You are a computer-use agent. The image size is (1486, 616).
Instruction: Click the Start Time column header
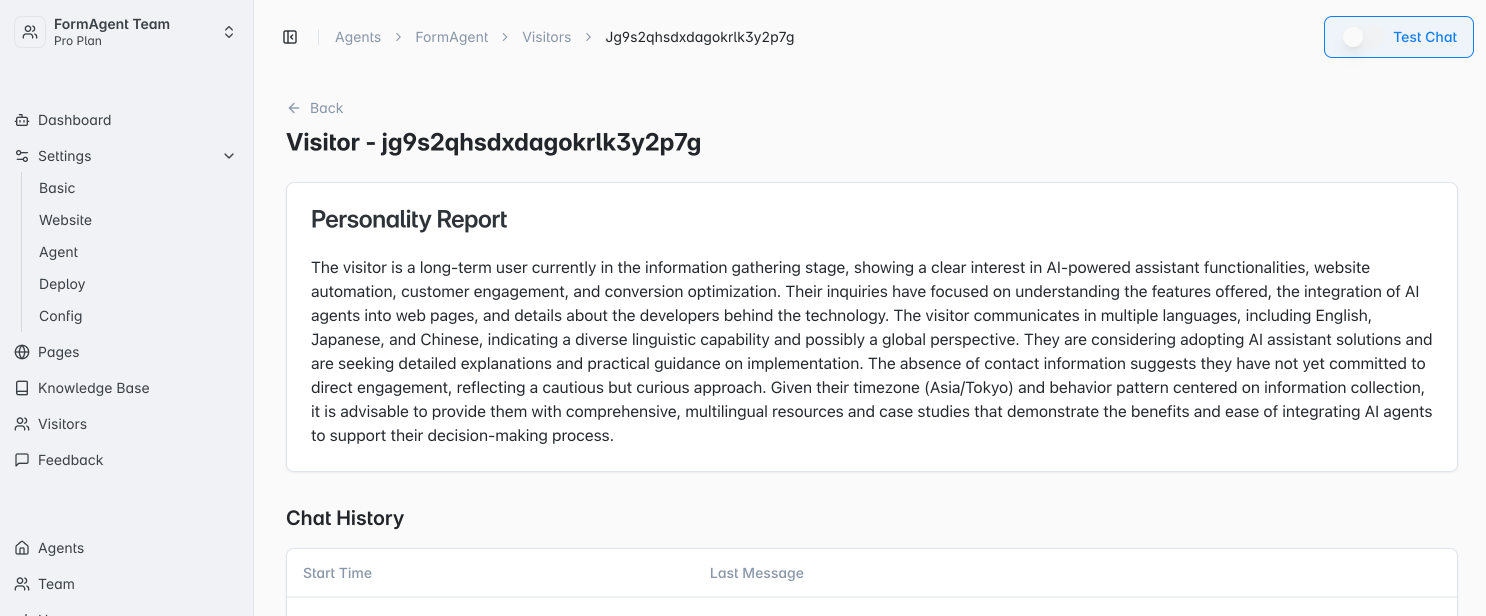[x=337, y=573]
